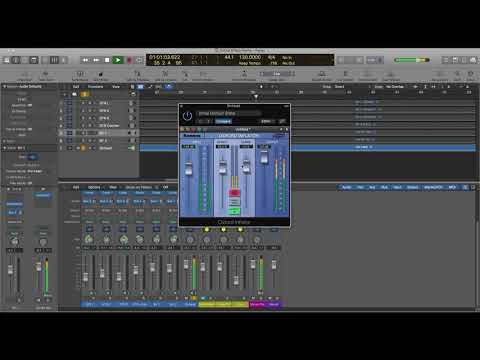Click the Compare button in plug-in header
The image size is (480, 360).
(x=223, y=121)
